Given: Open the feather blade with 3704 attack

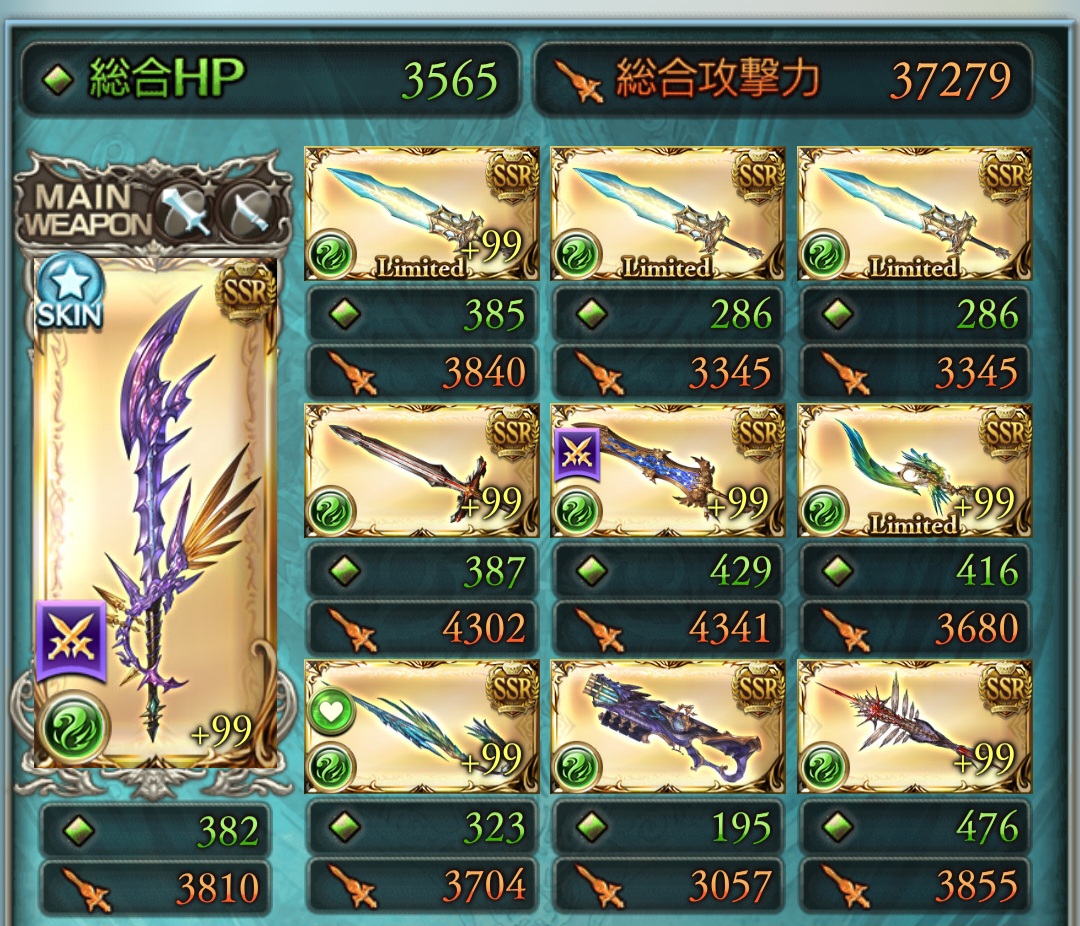Looking at the screenshot, I should [422, 727].
